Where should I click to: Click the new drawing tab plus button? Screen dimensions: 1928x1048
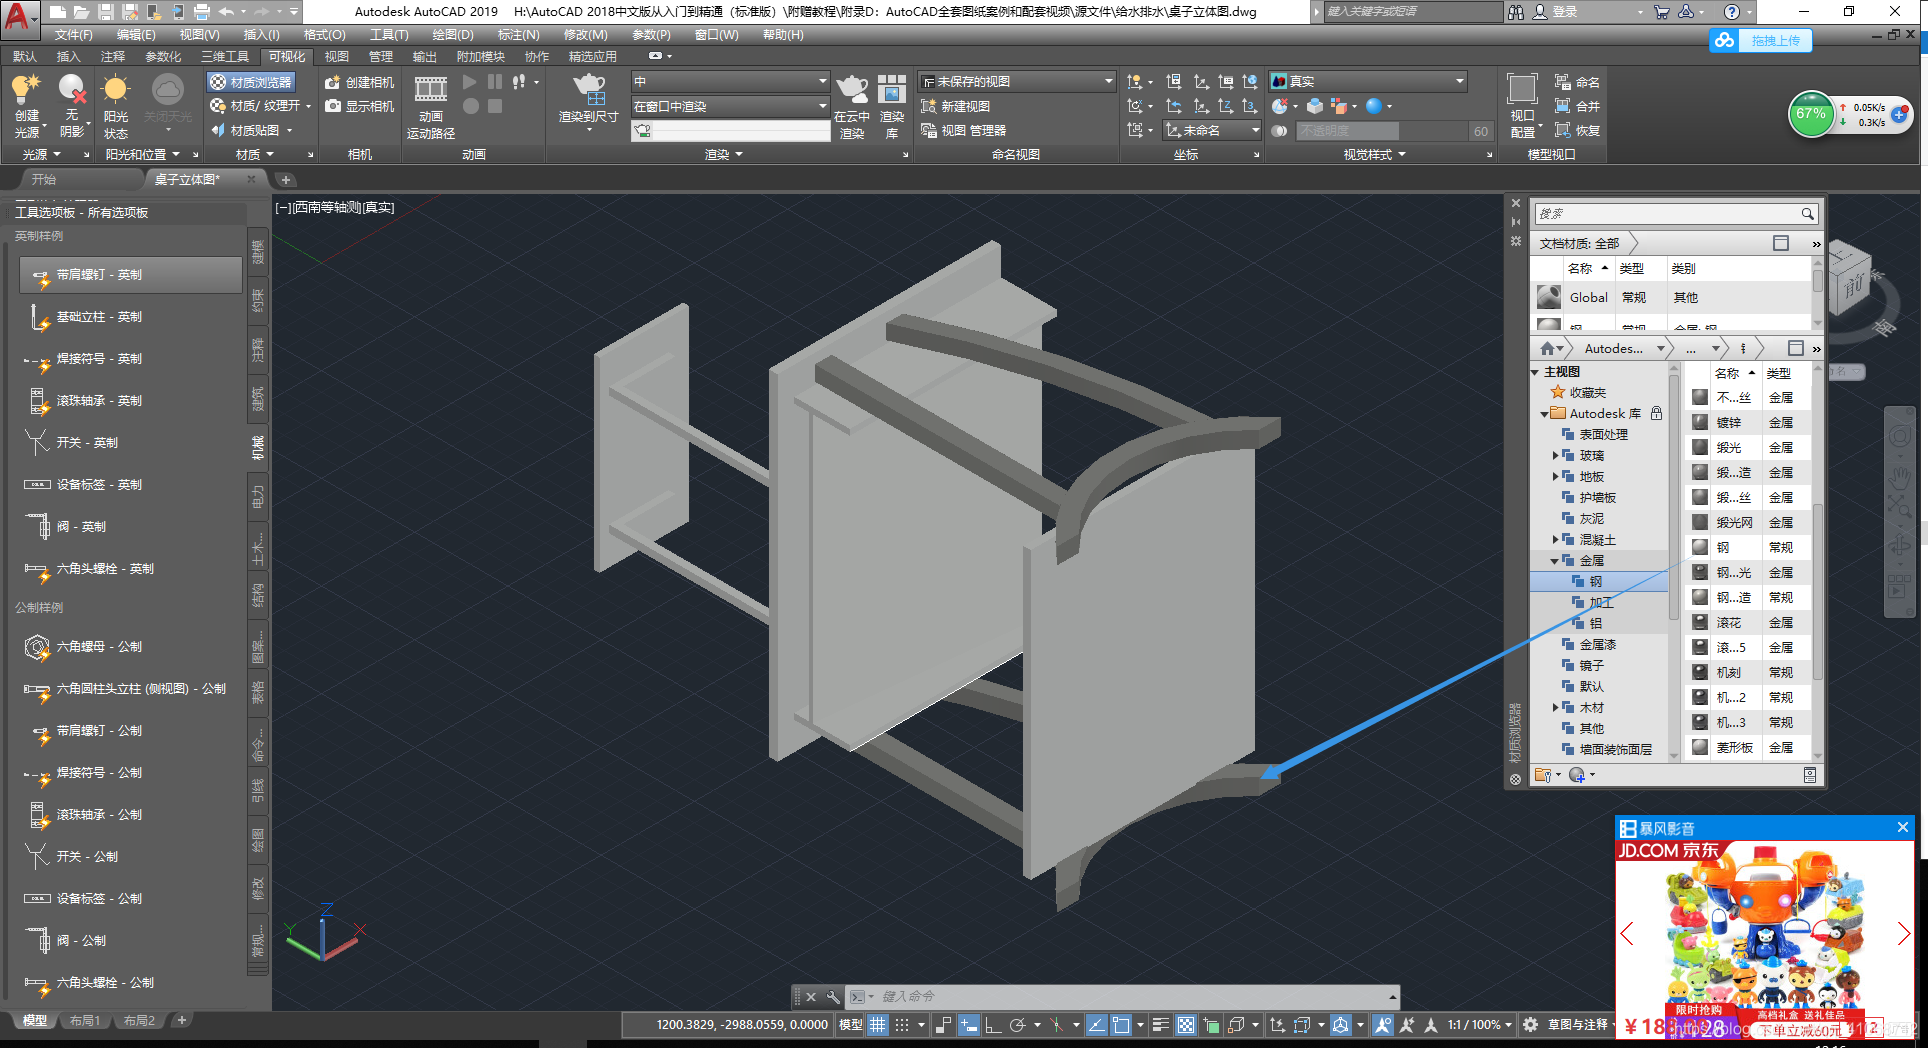[285, 180]
